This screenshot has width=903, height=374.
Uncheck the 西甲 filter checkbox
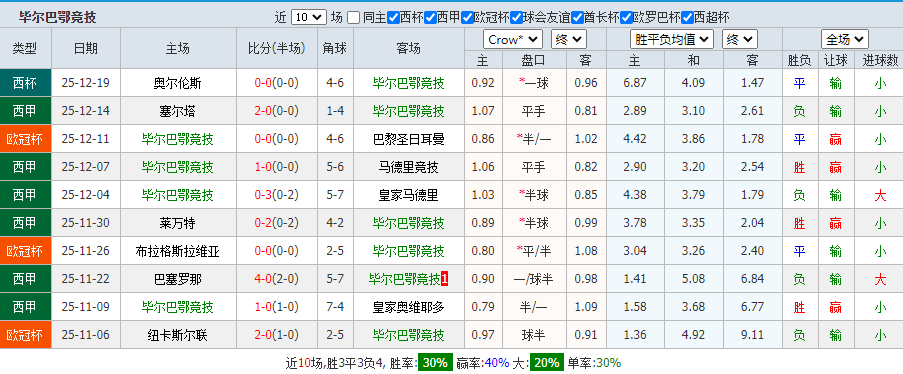(430, 17)
